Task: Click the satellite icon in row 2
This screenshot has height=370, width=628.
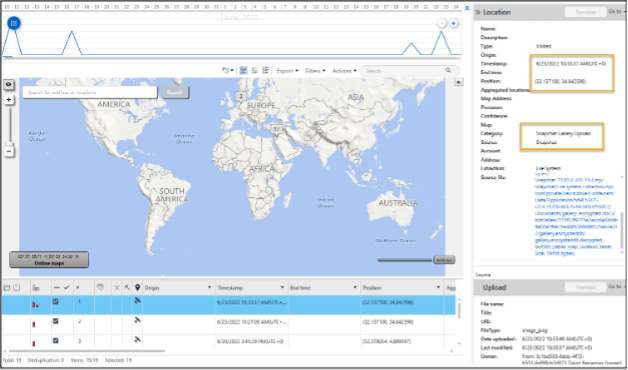Action: 137,320
